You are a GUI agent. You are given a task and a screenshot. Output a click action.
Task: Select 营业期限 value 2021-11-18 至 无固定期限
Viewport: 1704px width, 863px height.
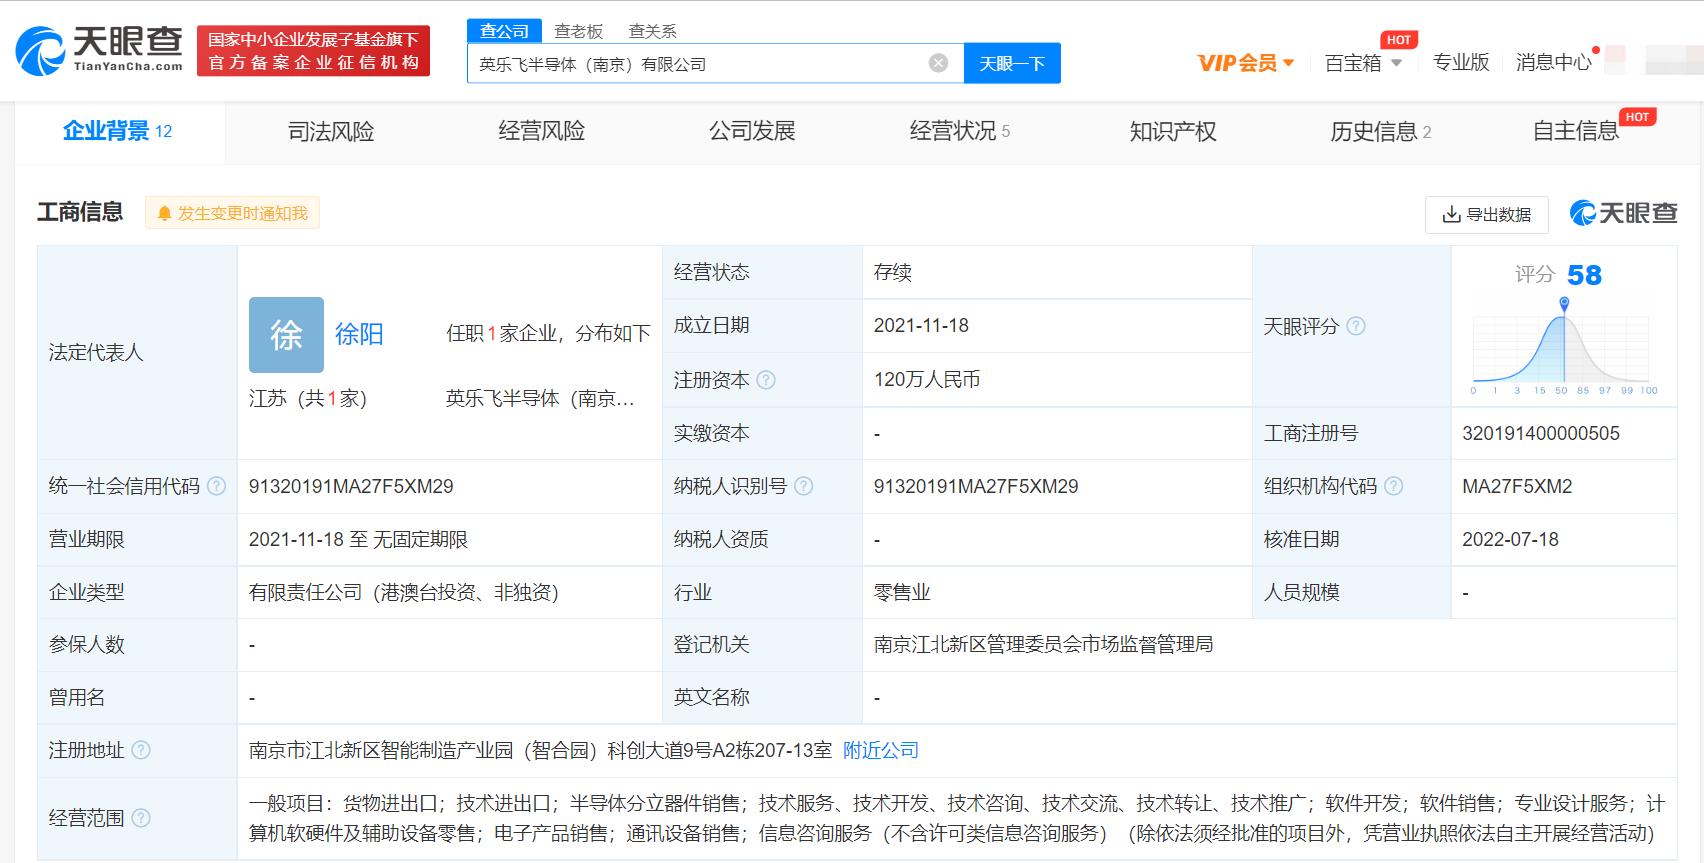pos(358,539)
